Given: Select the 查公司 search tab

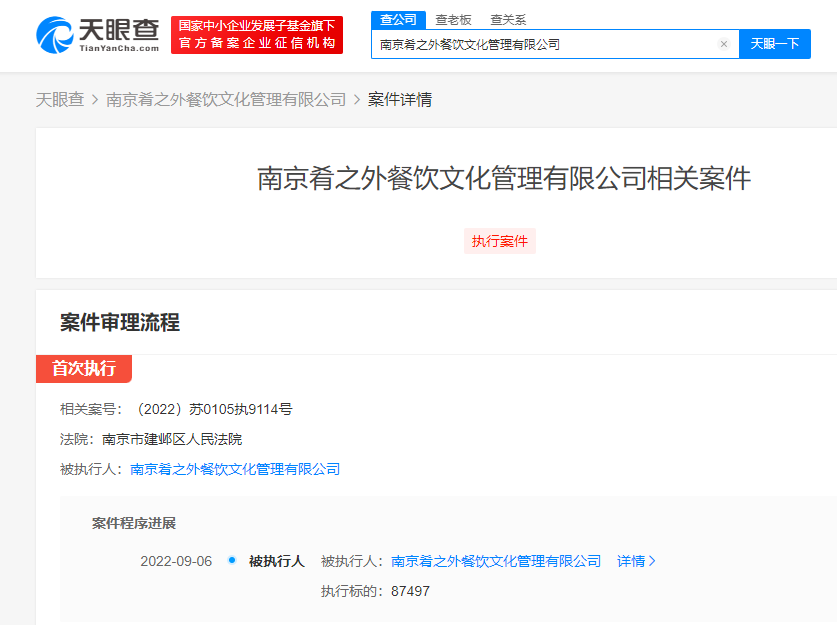Looking at the screenshot, I should click(398, 19).
